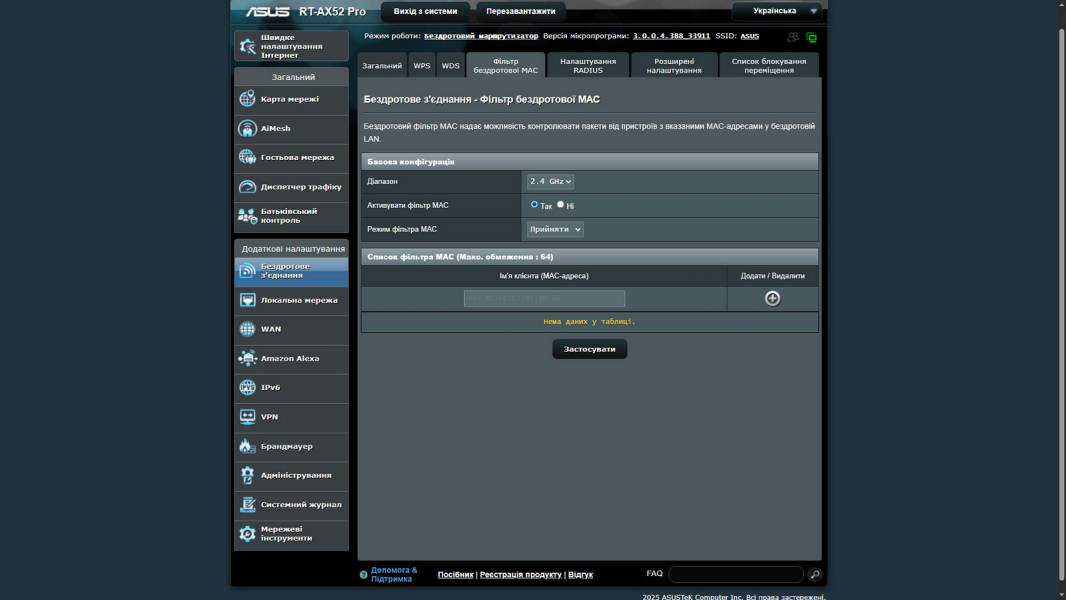Select Так radio to enable MAC filter

[x=535, y=204]
